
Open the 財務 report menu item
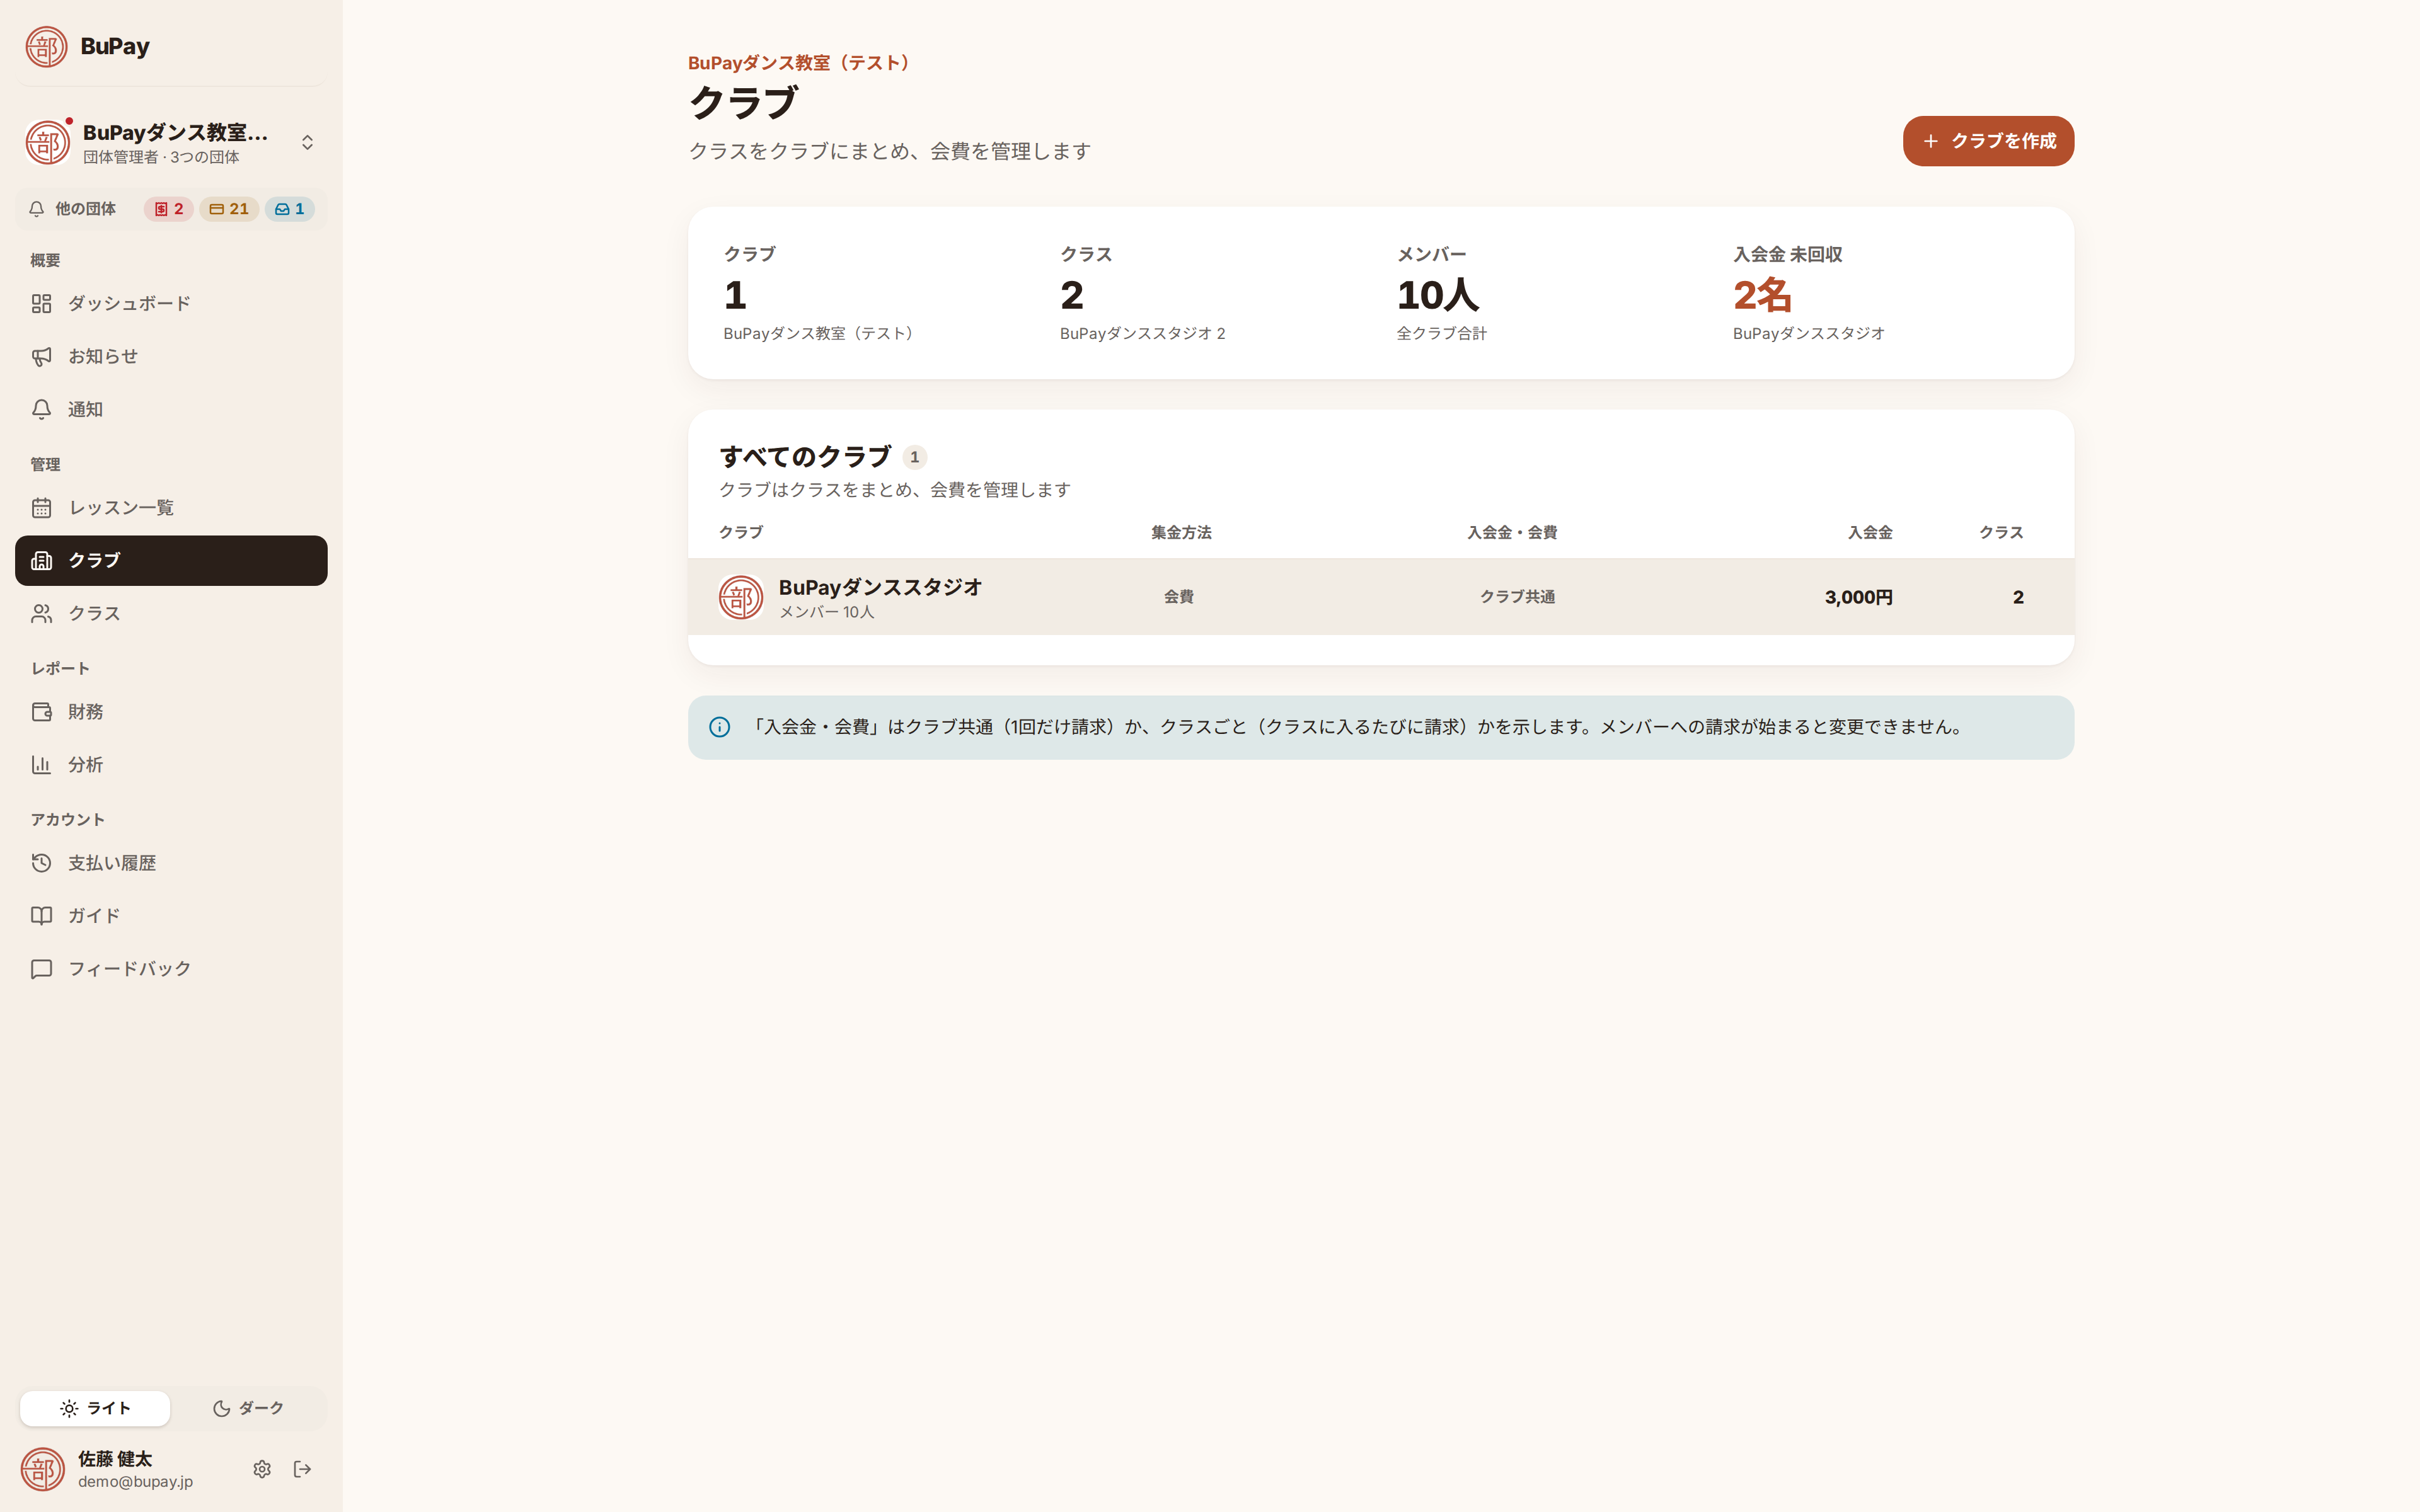click(x=171, y=712)
